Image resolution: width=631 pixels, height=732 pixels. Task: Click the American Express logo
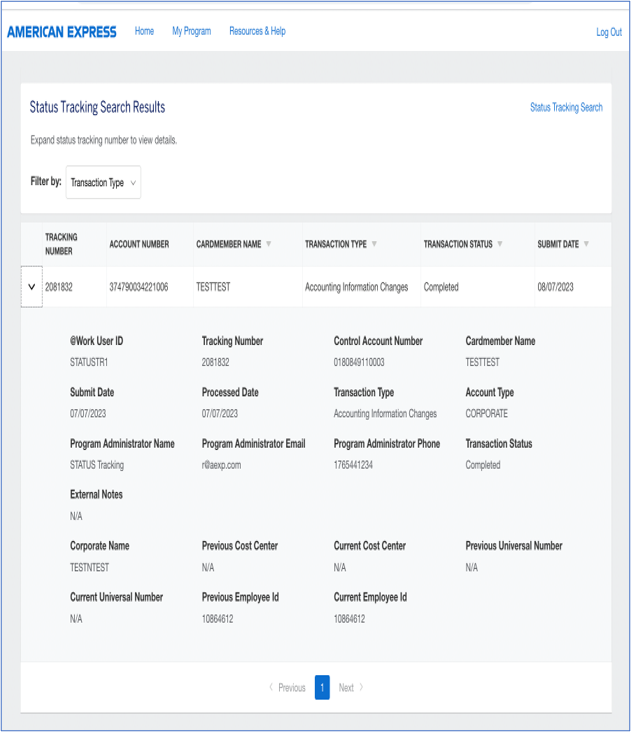(x=62, y=32)
